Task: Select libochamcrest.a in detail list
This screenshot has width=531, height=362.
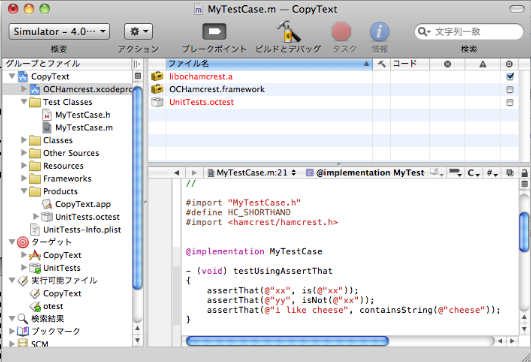Action: coord(201,77)
